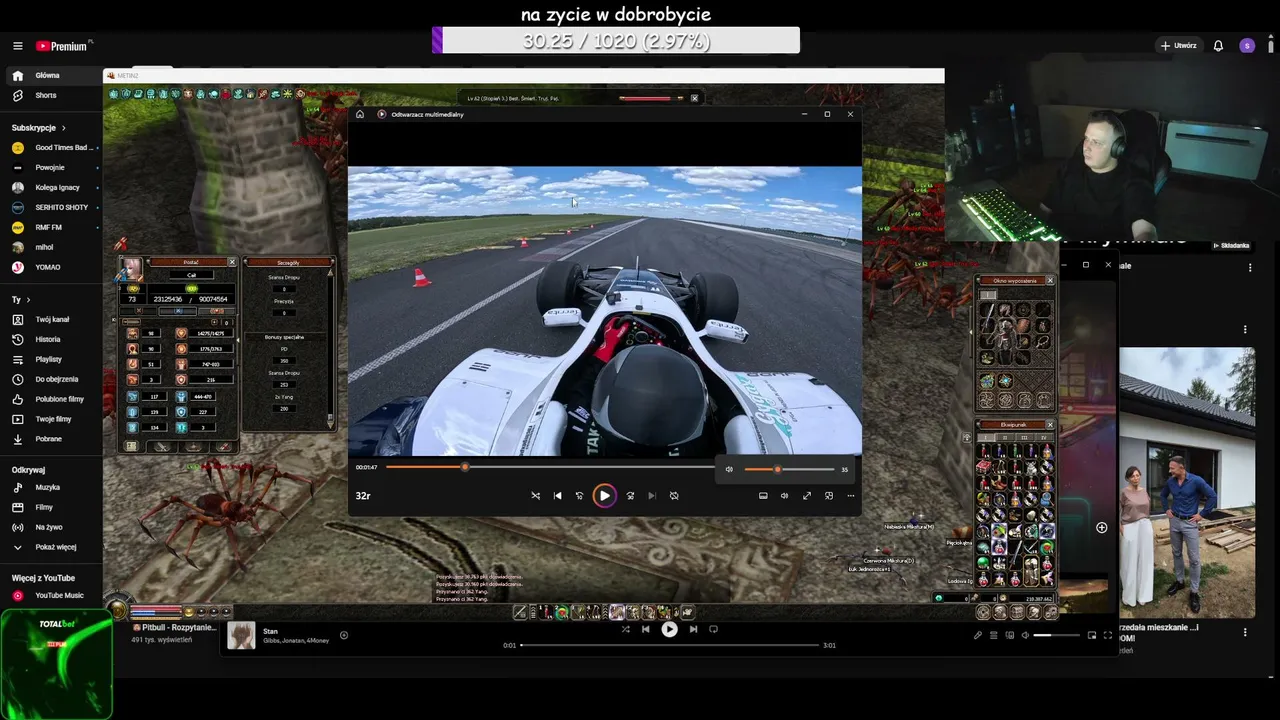Open the house video thumbnail

click(1187, 483)
